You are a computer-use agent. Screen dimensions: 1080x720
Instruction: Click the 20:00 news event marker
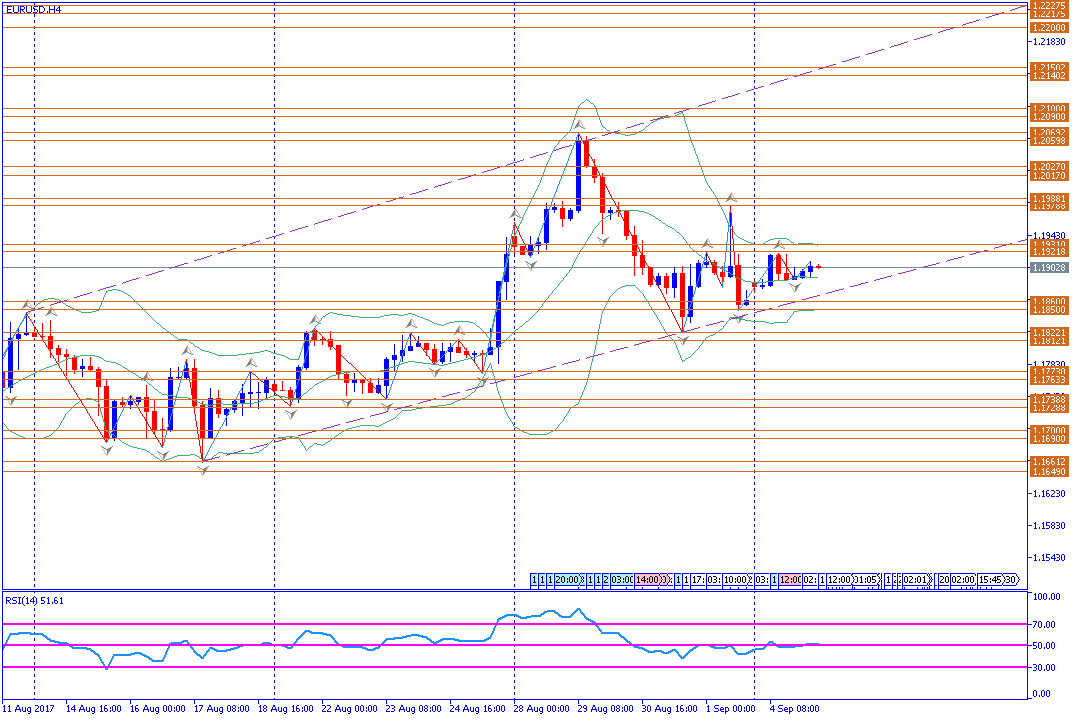pos(568,579)
